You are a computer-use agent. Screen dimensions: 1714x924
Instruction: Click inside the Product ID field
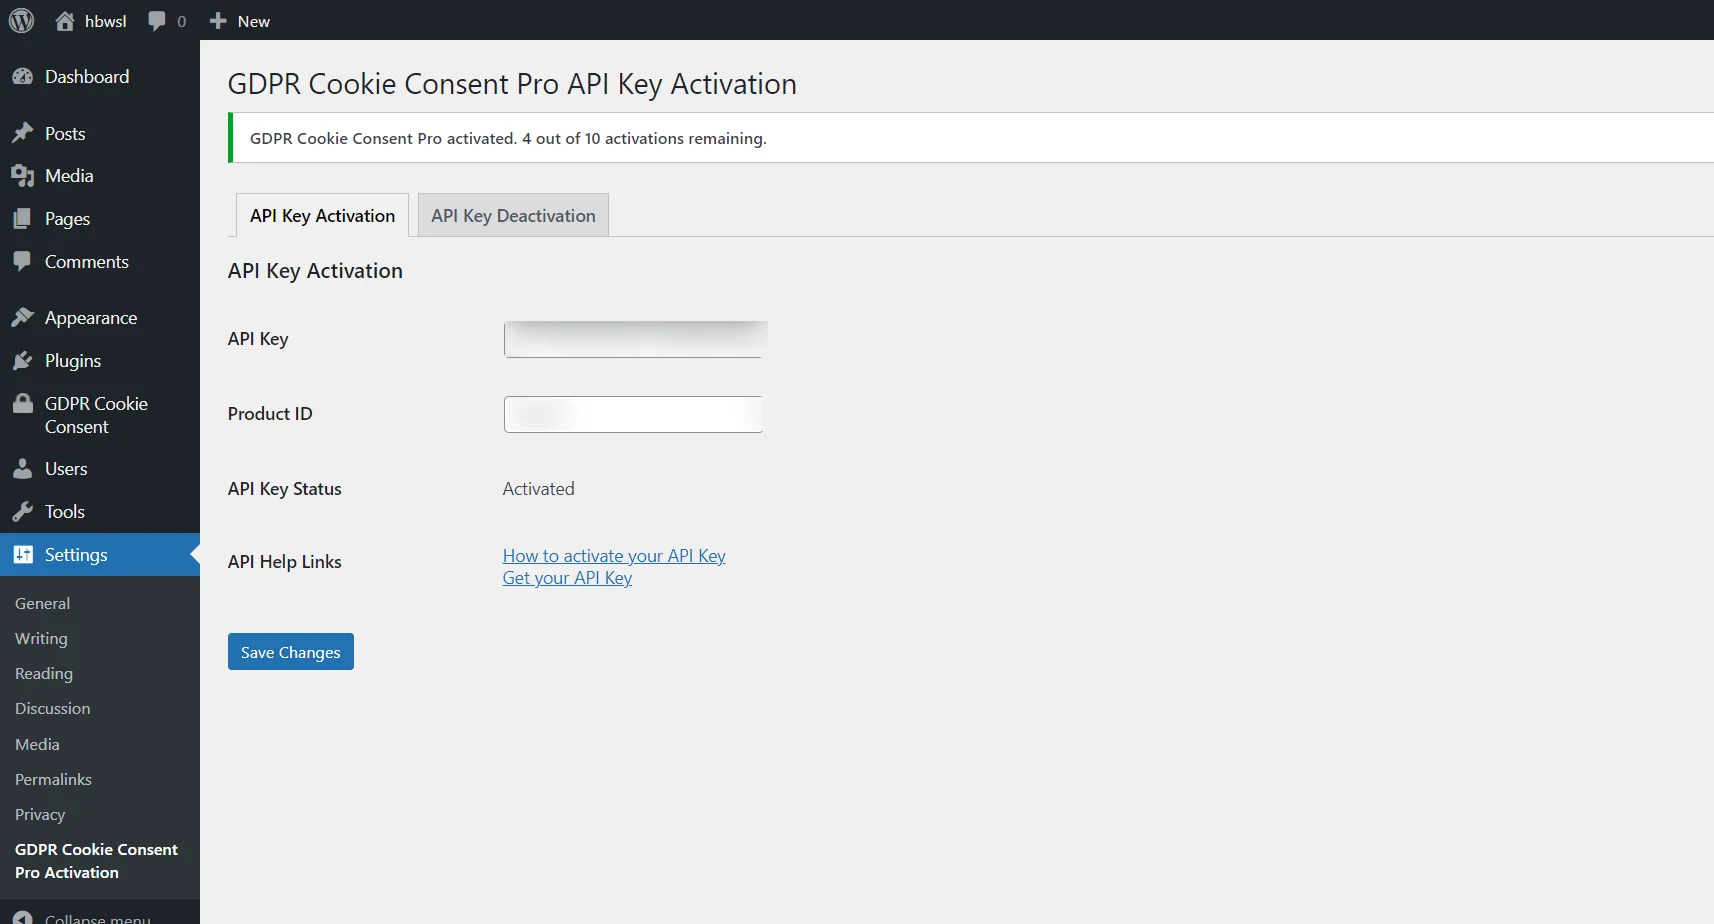[x=634, y=413]
